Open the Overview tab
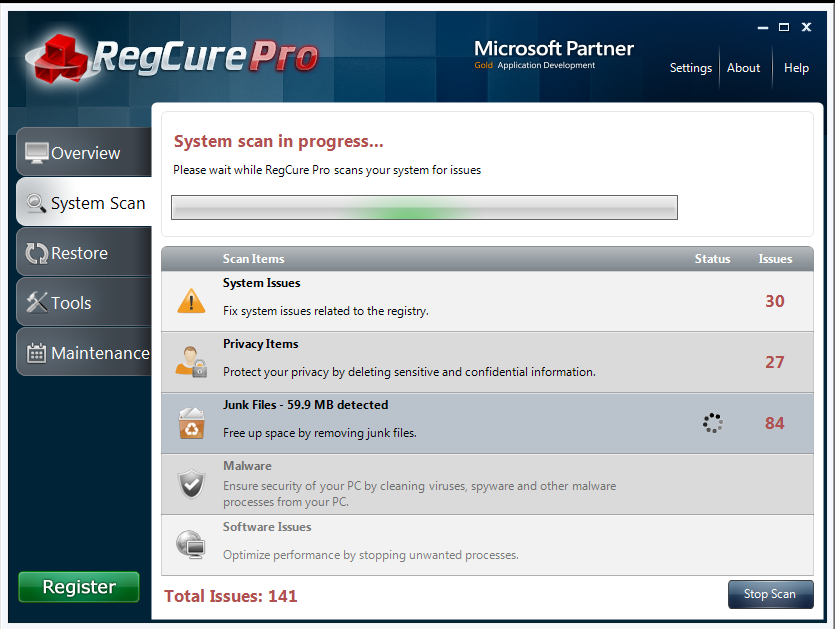The image size is (835, 629). [x=84, y=152]
